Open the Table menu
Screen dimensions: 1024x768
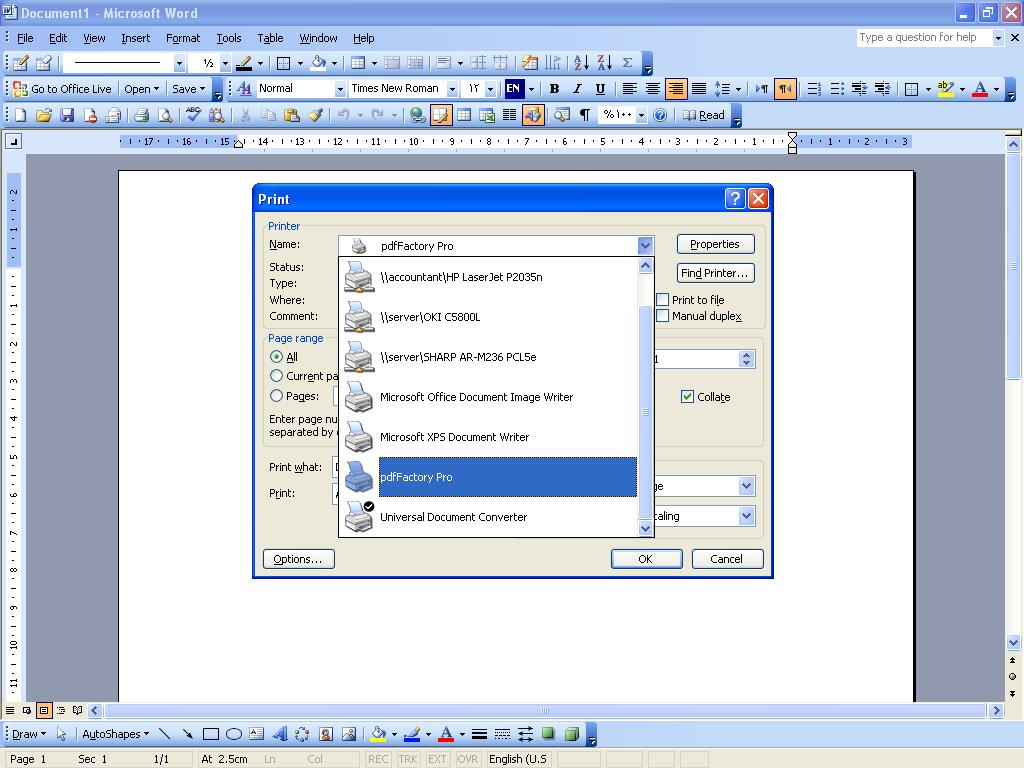[270, 38]
